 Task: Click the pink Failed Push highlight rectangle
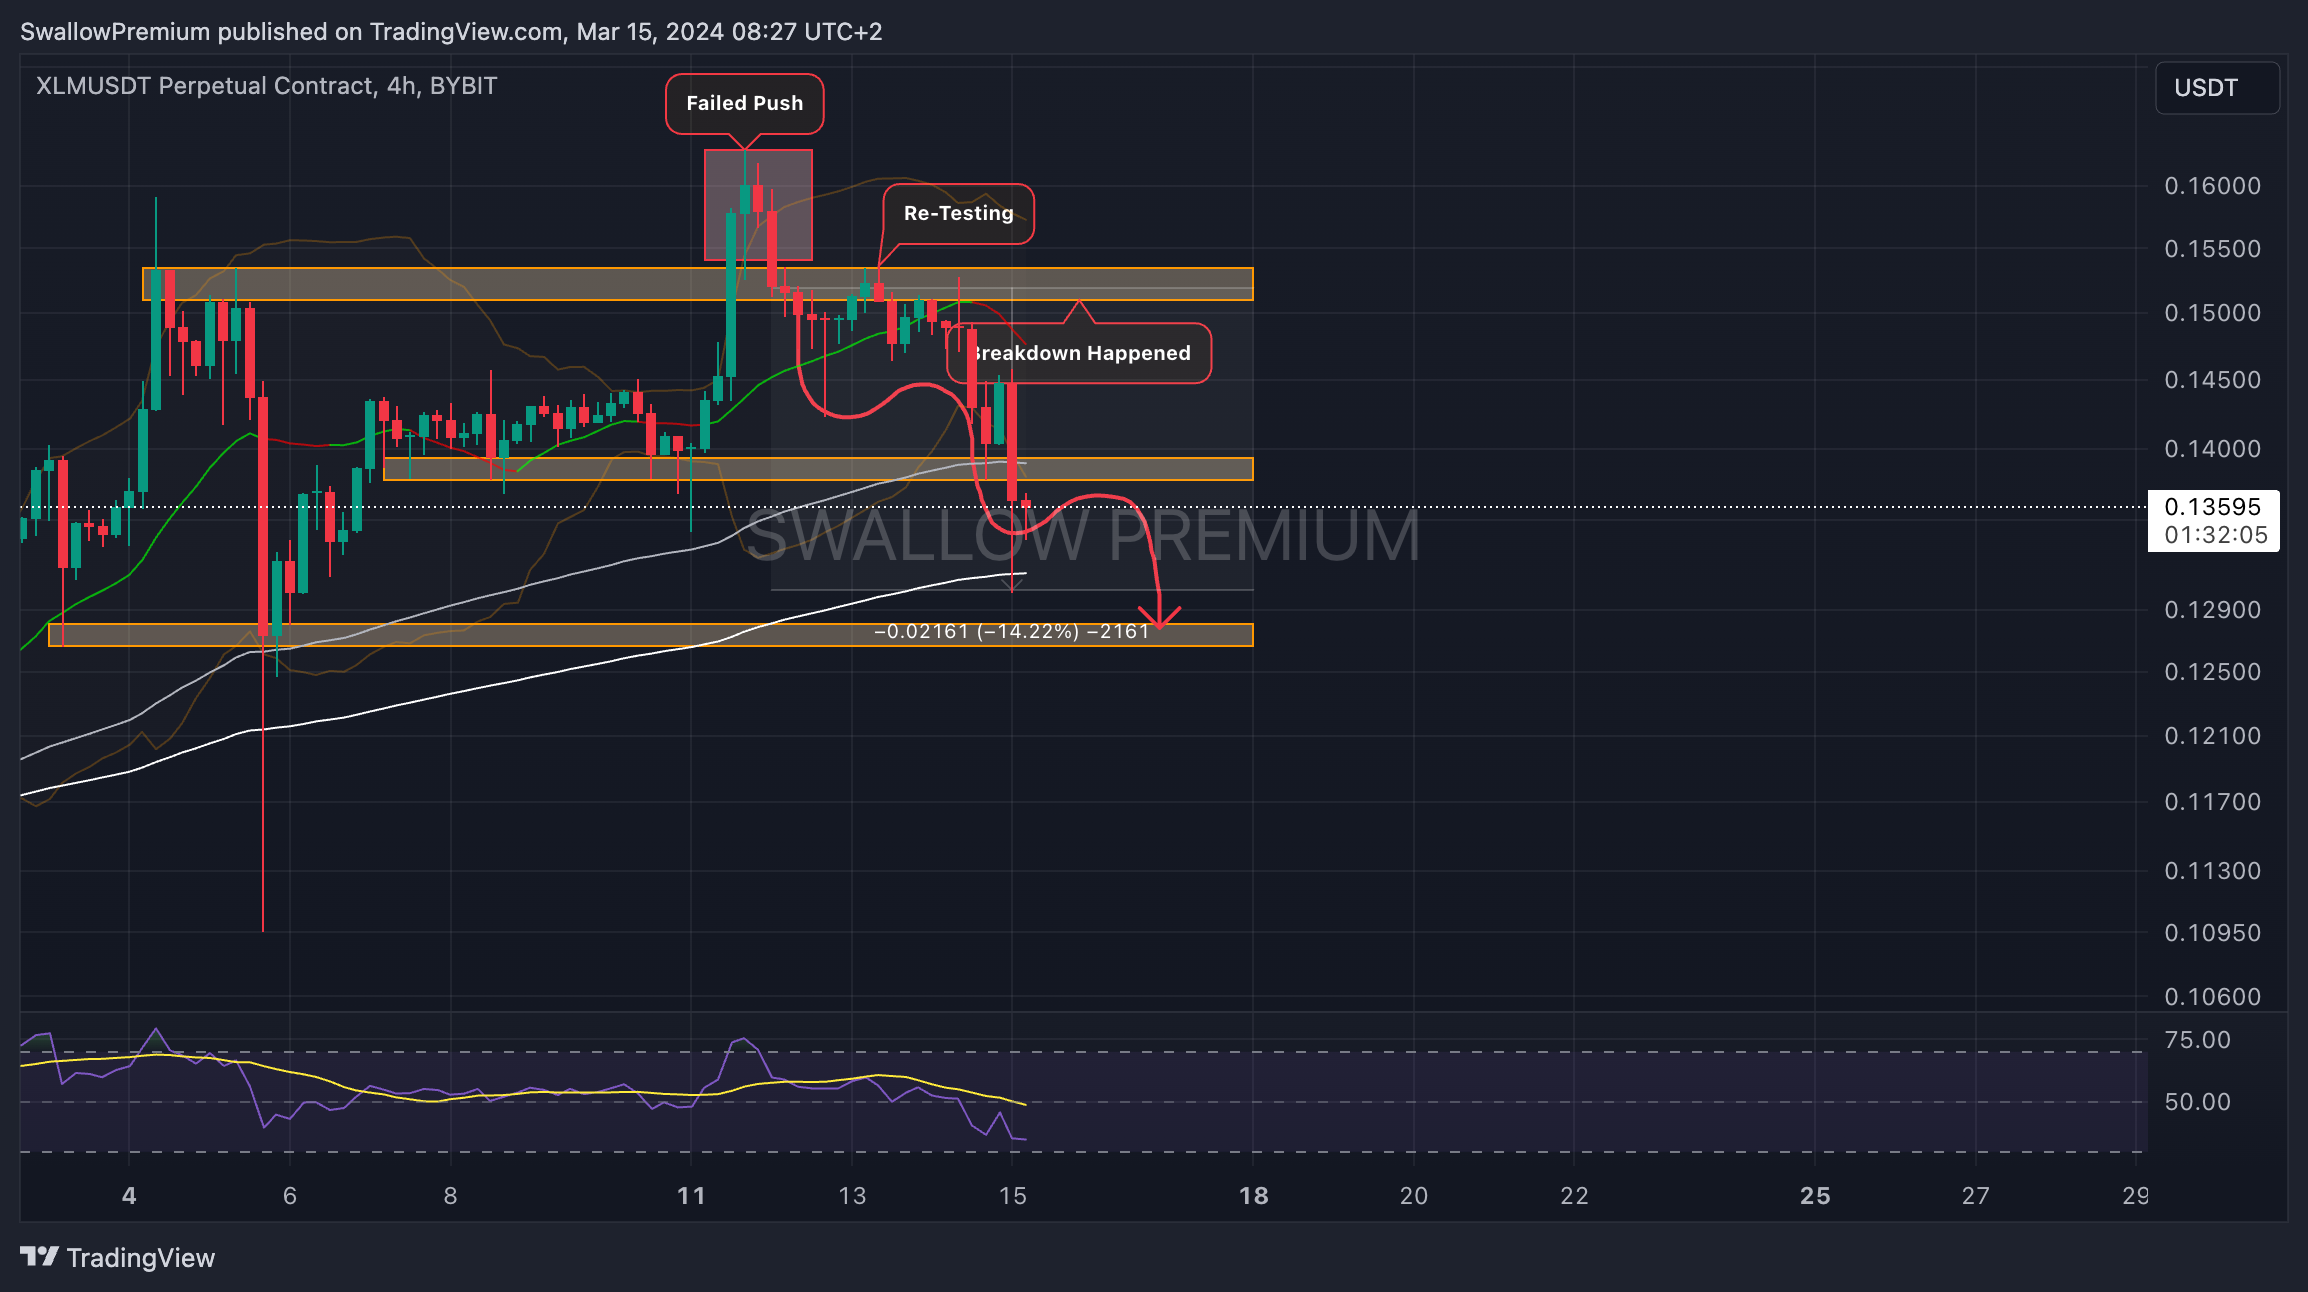[x=758, y=205]
